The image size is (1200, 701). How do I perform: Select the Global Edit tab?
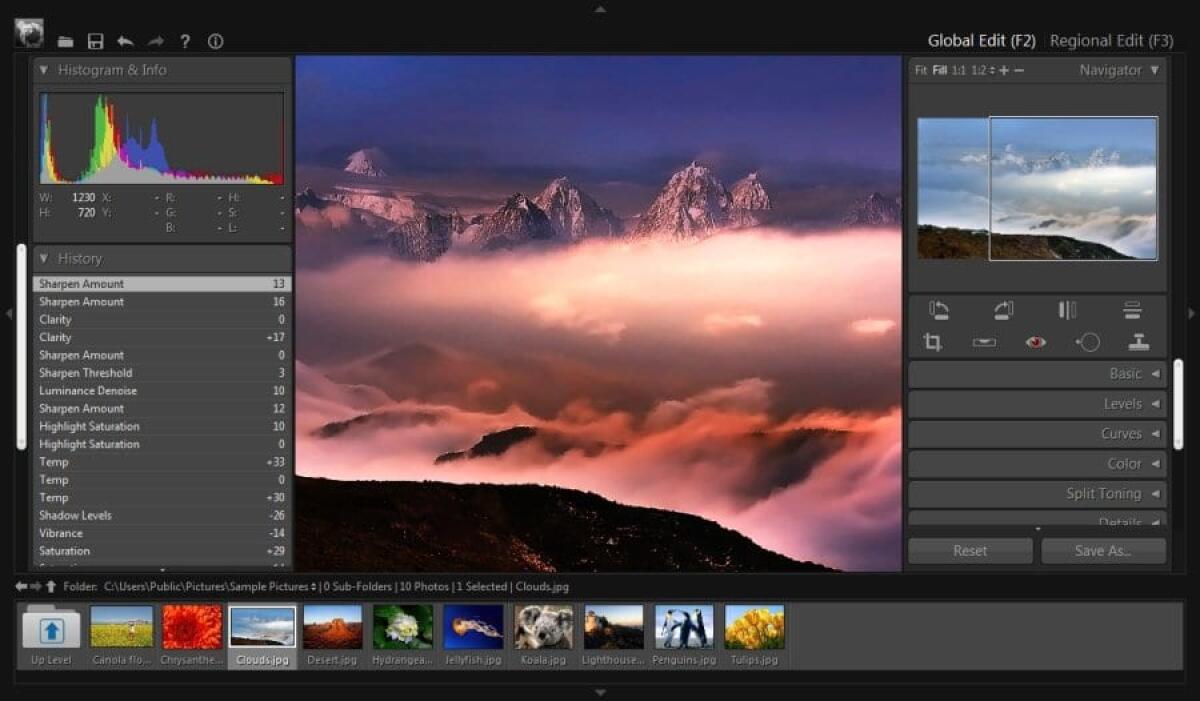[982, 40]
